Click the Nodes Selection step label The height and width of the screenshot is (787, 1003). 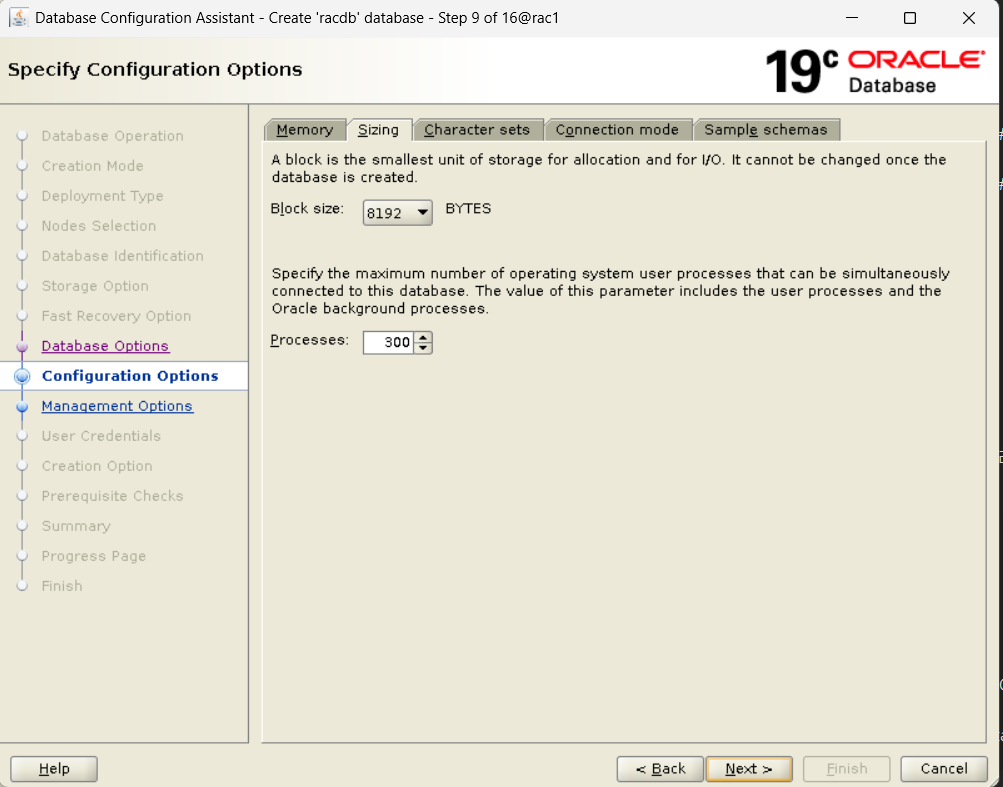point(99,226)
